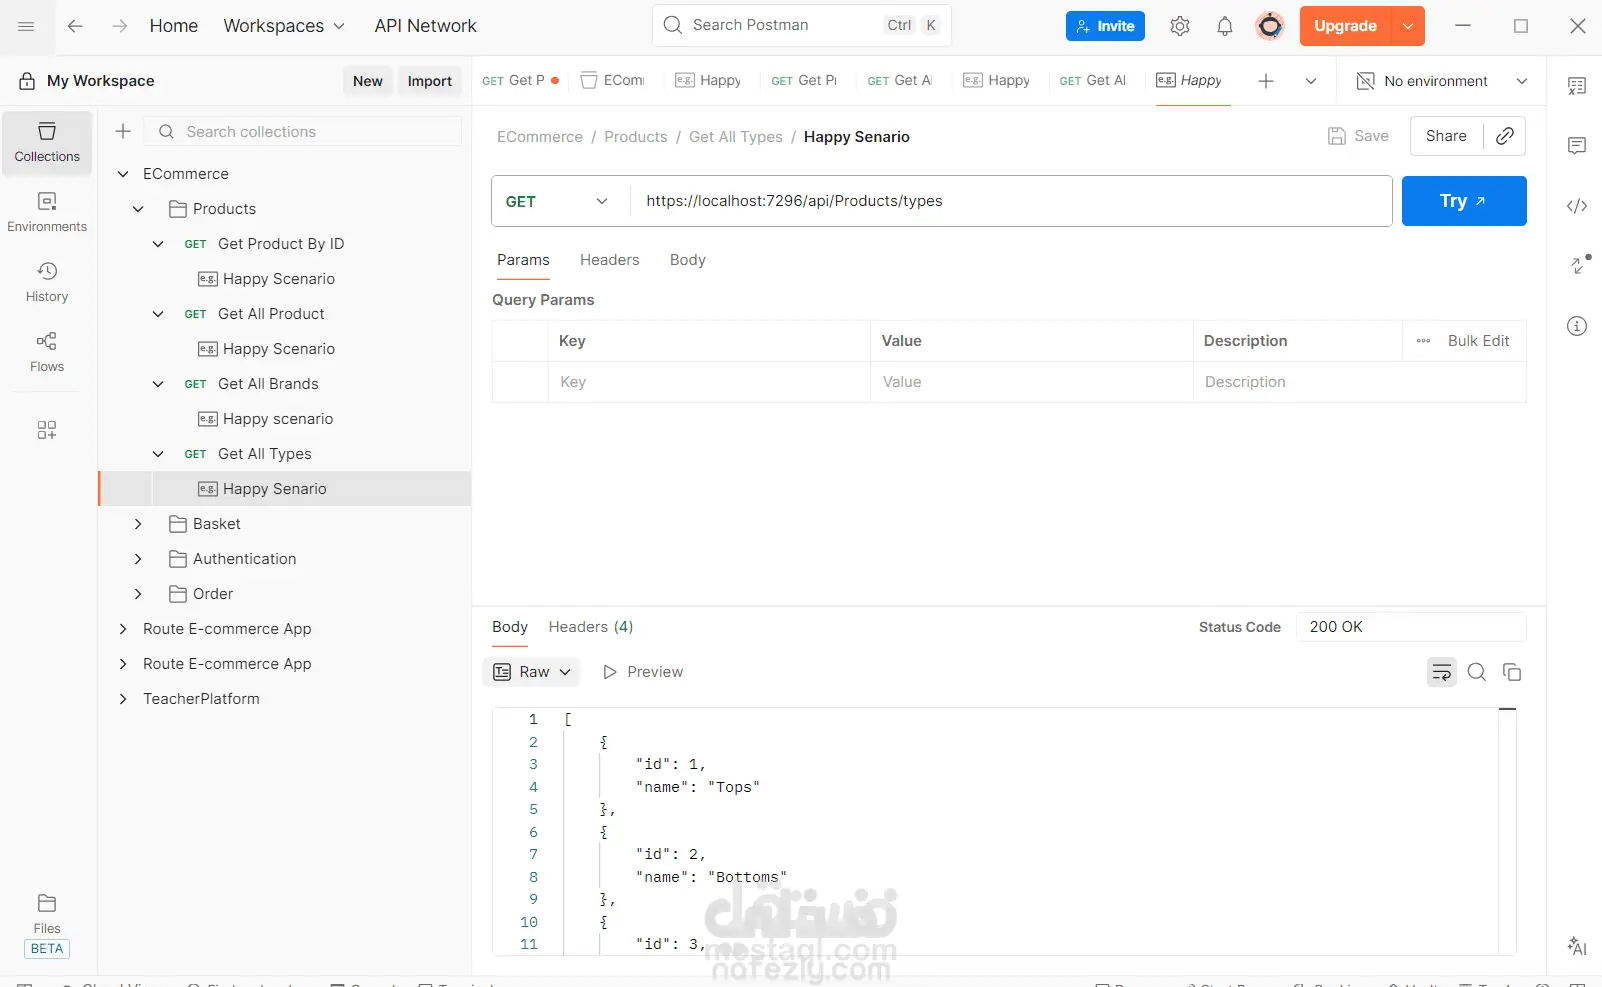Open the Upgrade dropdown arrow
This screenshot has height=987, width=1602.
[x=1408, y=26]
